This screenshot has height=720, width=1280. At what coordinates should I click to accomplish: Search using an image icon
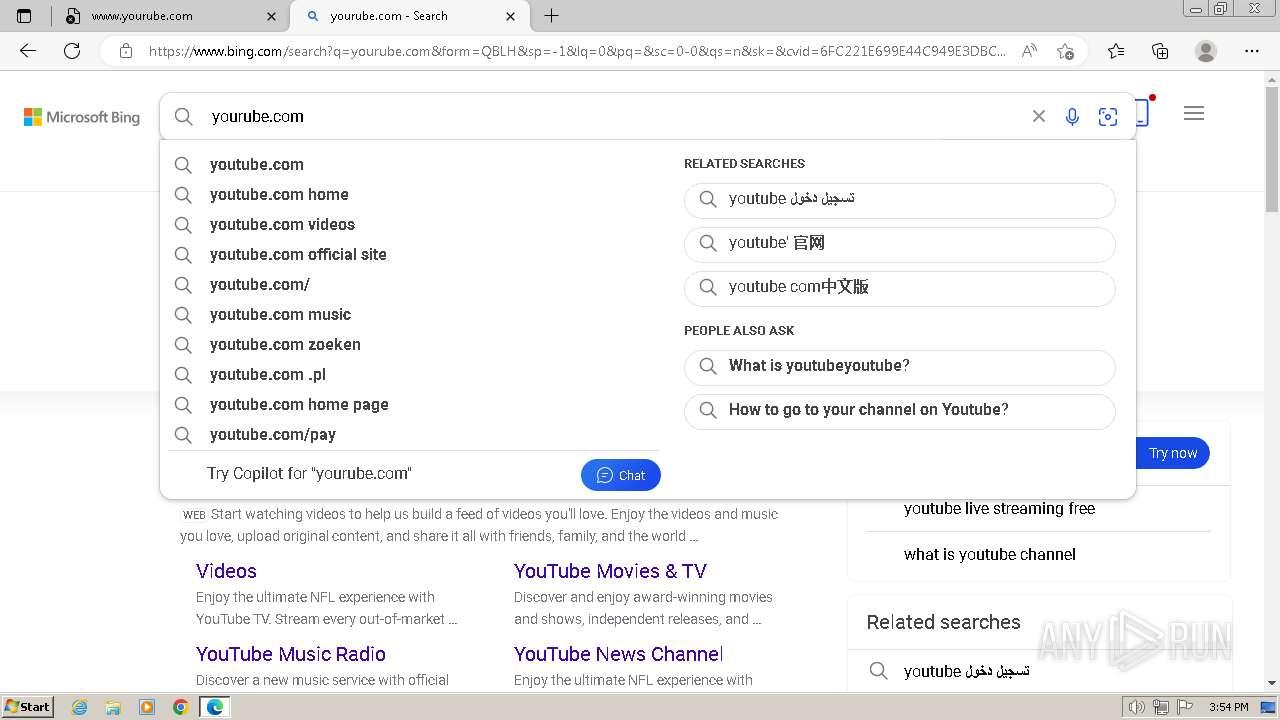(x=1108, y=117)
